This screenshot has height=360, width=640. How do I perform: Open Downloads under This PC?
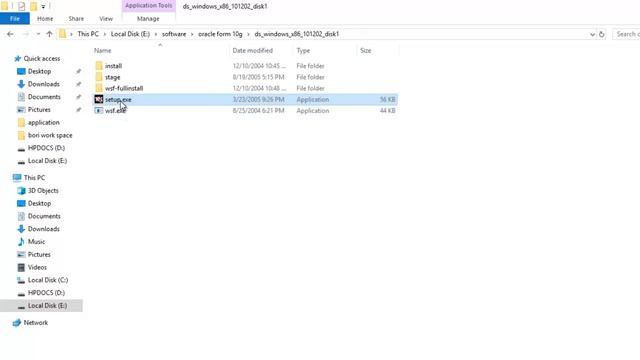(44, 229)
